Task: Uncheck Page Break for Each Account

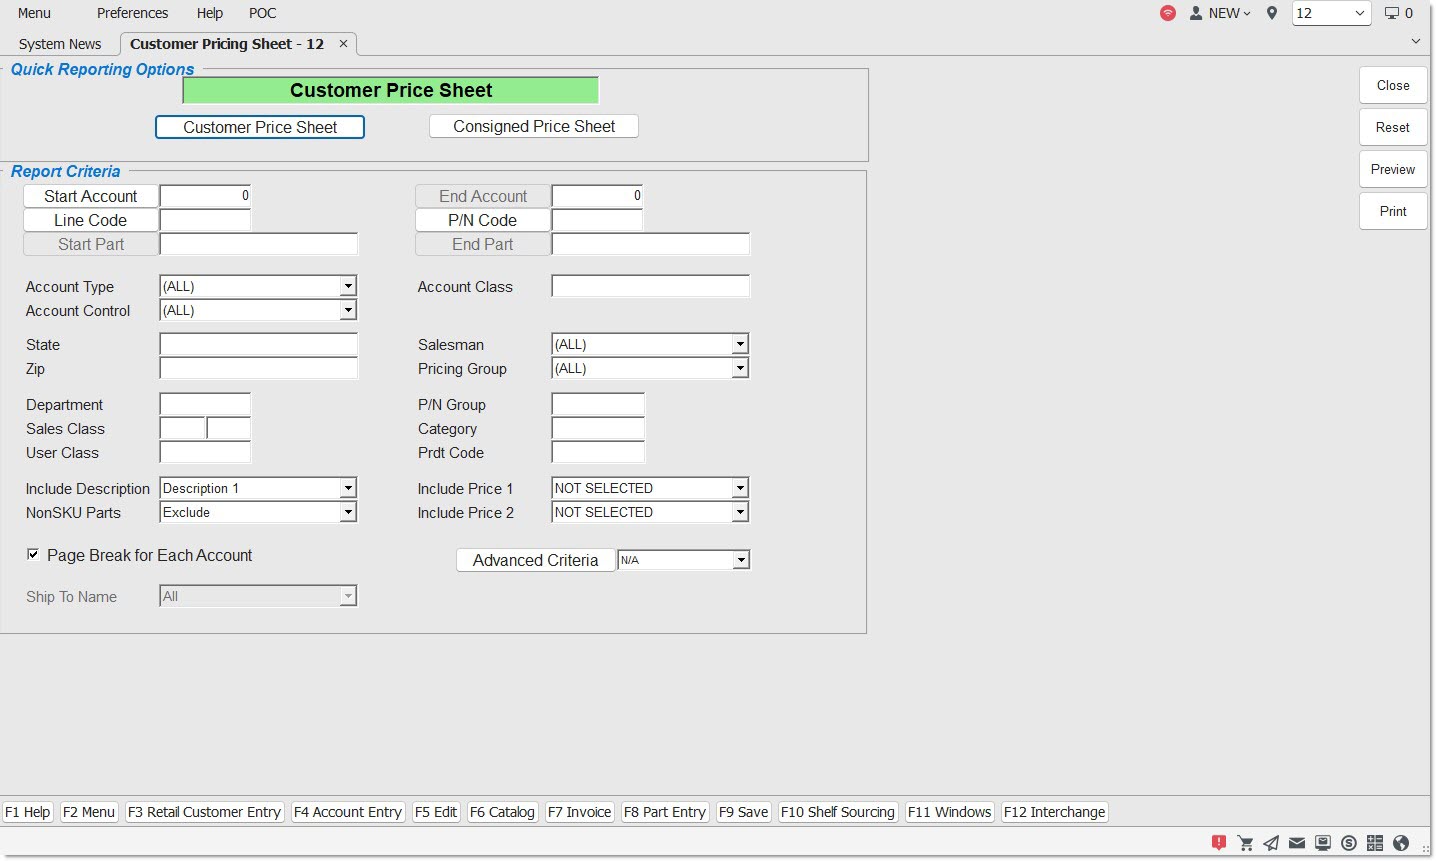Action: [33, 555]
